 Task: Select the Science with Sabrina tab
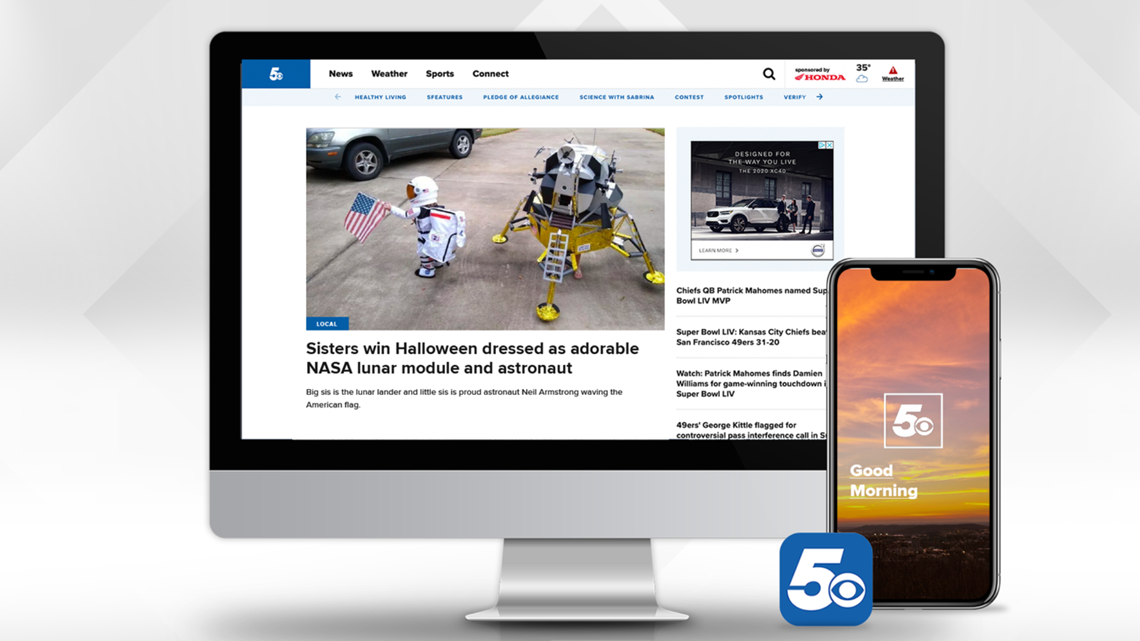(616, 97)
